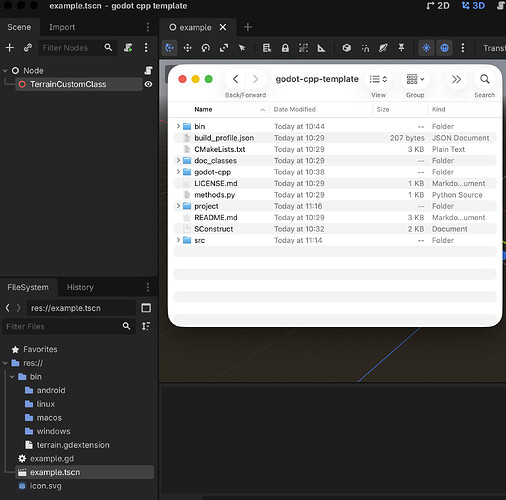Click the instantiate child scene link icon
This screenshot has width=506, height=500.
(x=28, y=48)
